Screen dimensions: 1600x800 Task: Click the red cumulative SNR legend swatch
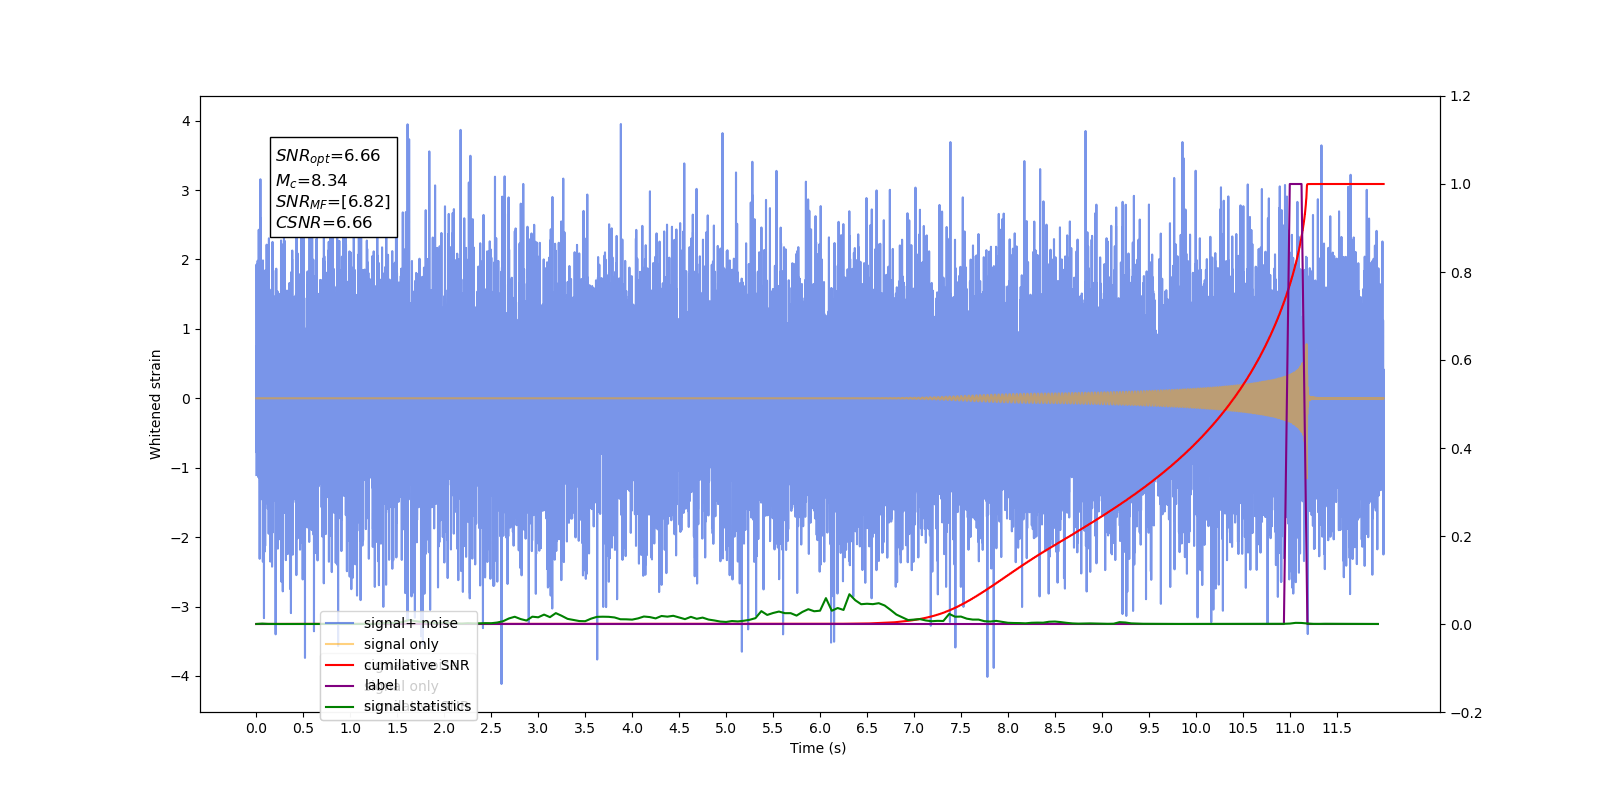coord(340,665)
